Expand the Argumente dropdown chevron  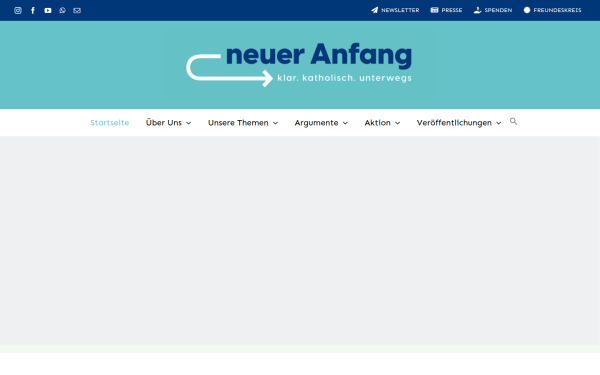pyautogui.click(x=345, y=123)
